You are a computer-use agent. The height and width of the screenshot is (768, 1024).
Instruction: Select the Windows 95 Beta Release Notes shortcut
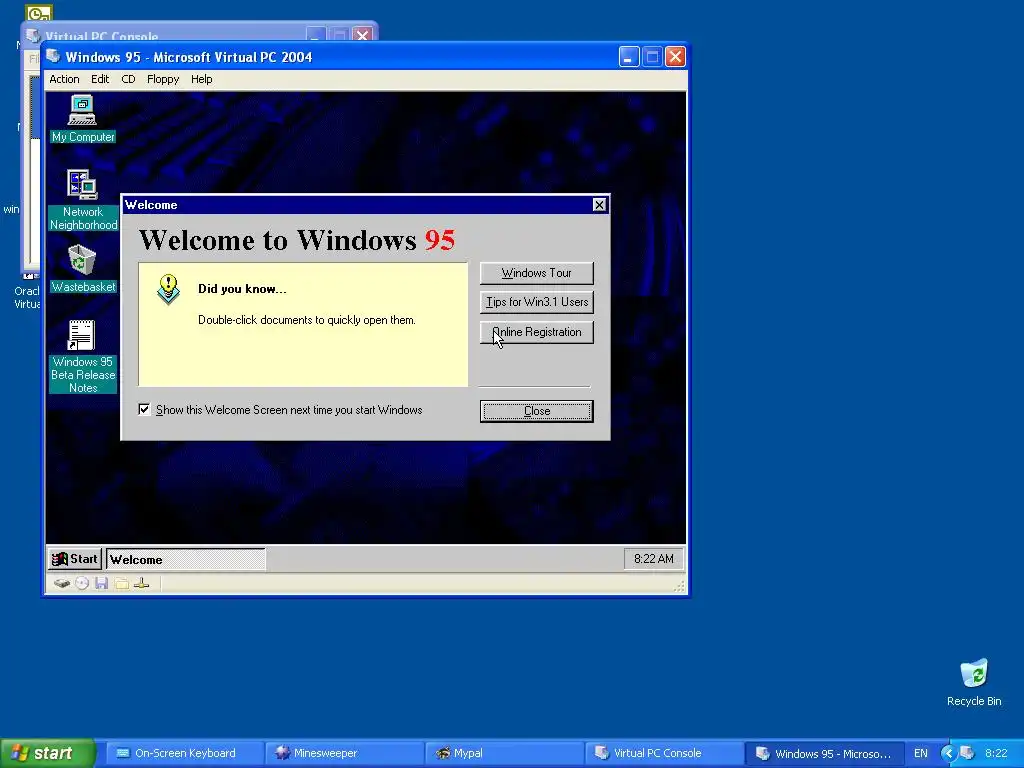tap(82, 356)
